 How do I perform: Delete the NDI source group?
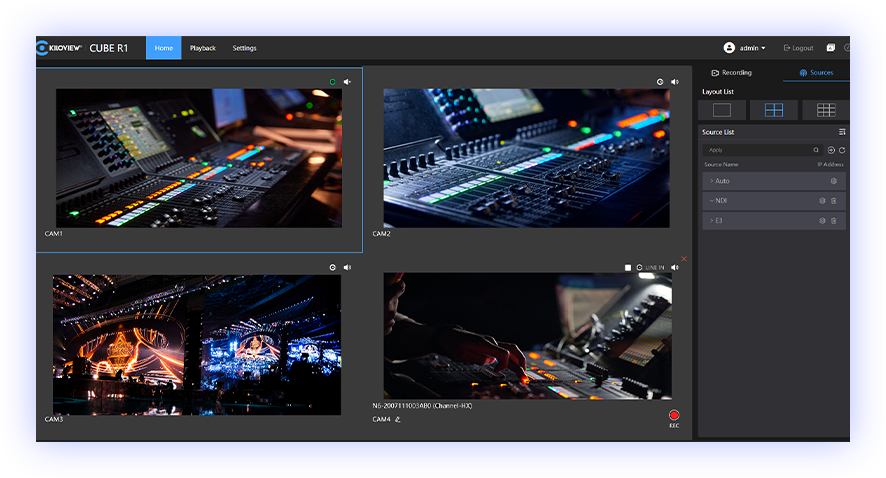(834, 201)
